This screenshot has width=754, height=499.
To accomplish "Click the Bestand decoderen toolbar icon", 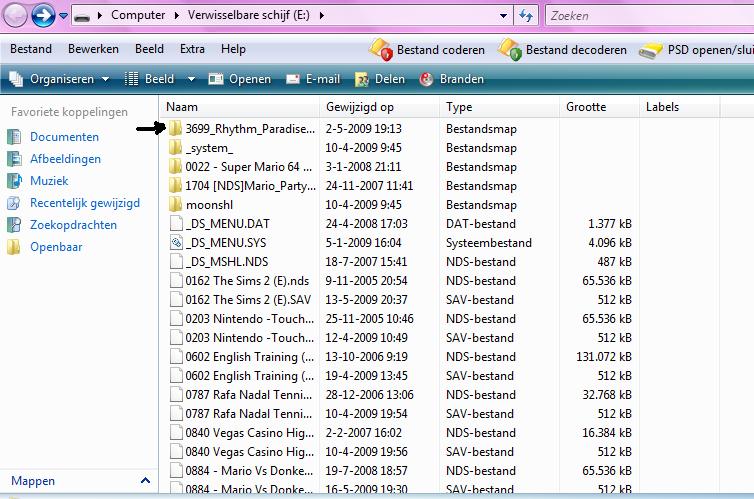I will (510, 50).
